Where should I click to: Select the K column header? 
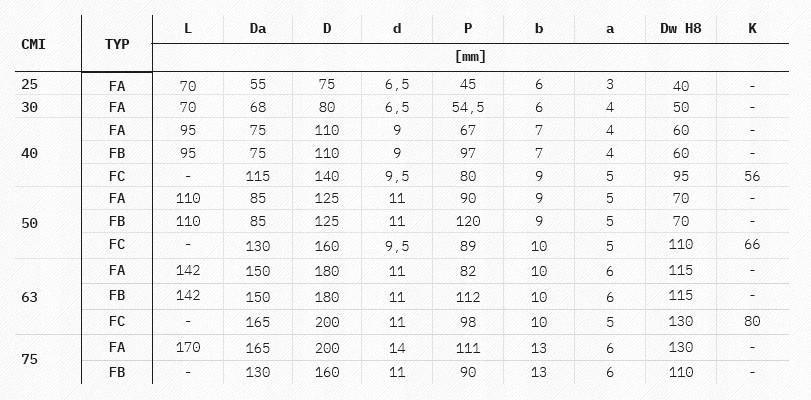pos(752,28)
